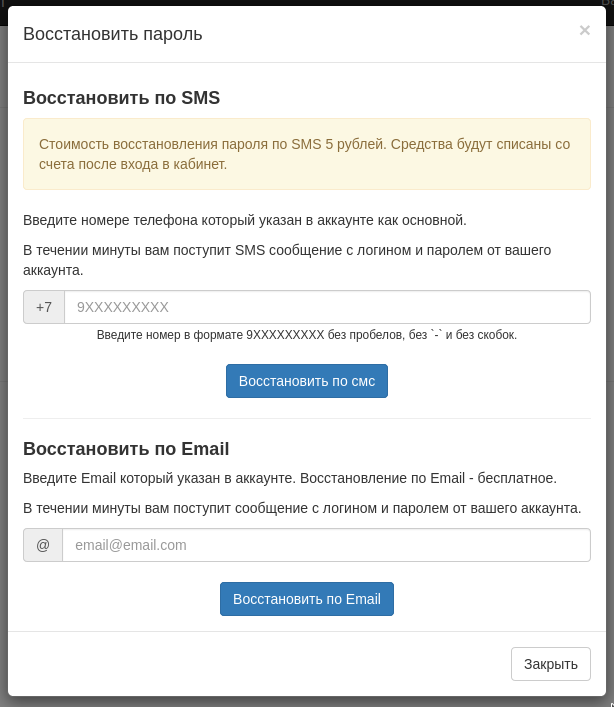Click the Восстановить по Email heading
The width and height of the screenshot is (614, 707).
[126, 449]
